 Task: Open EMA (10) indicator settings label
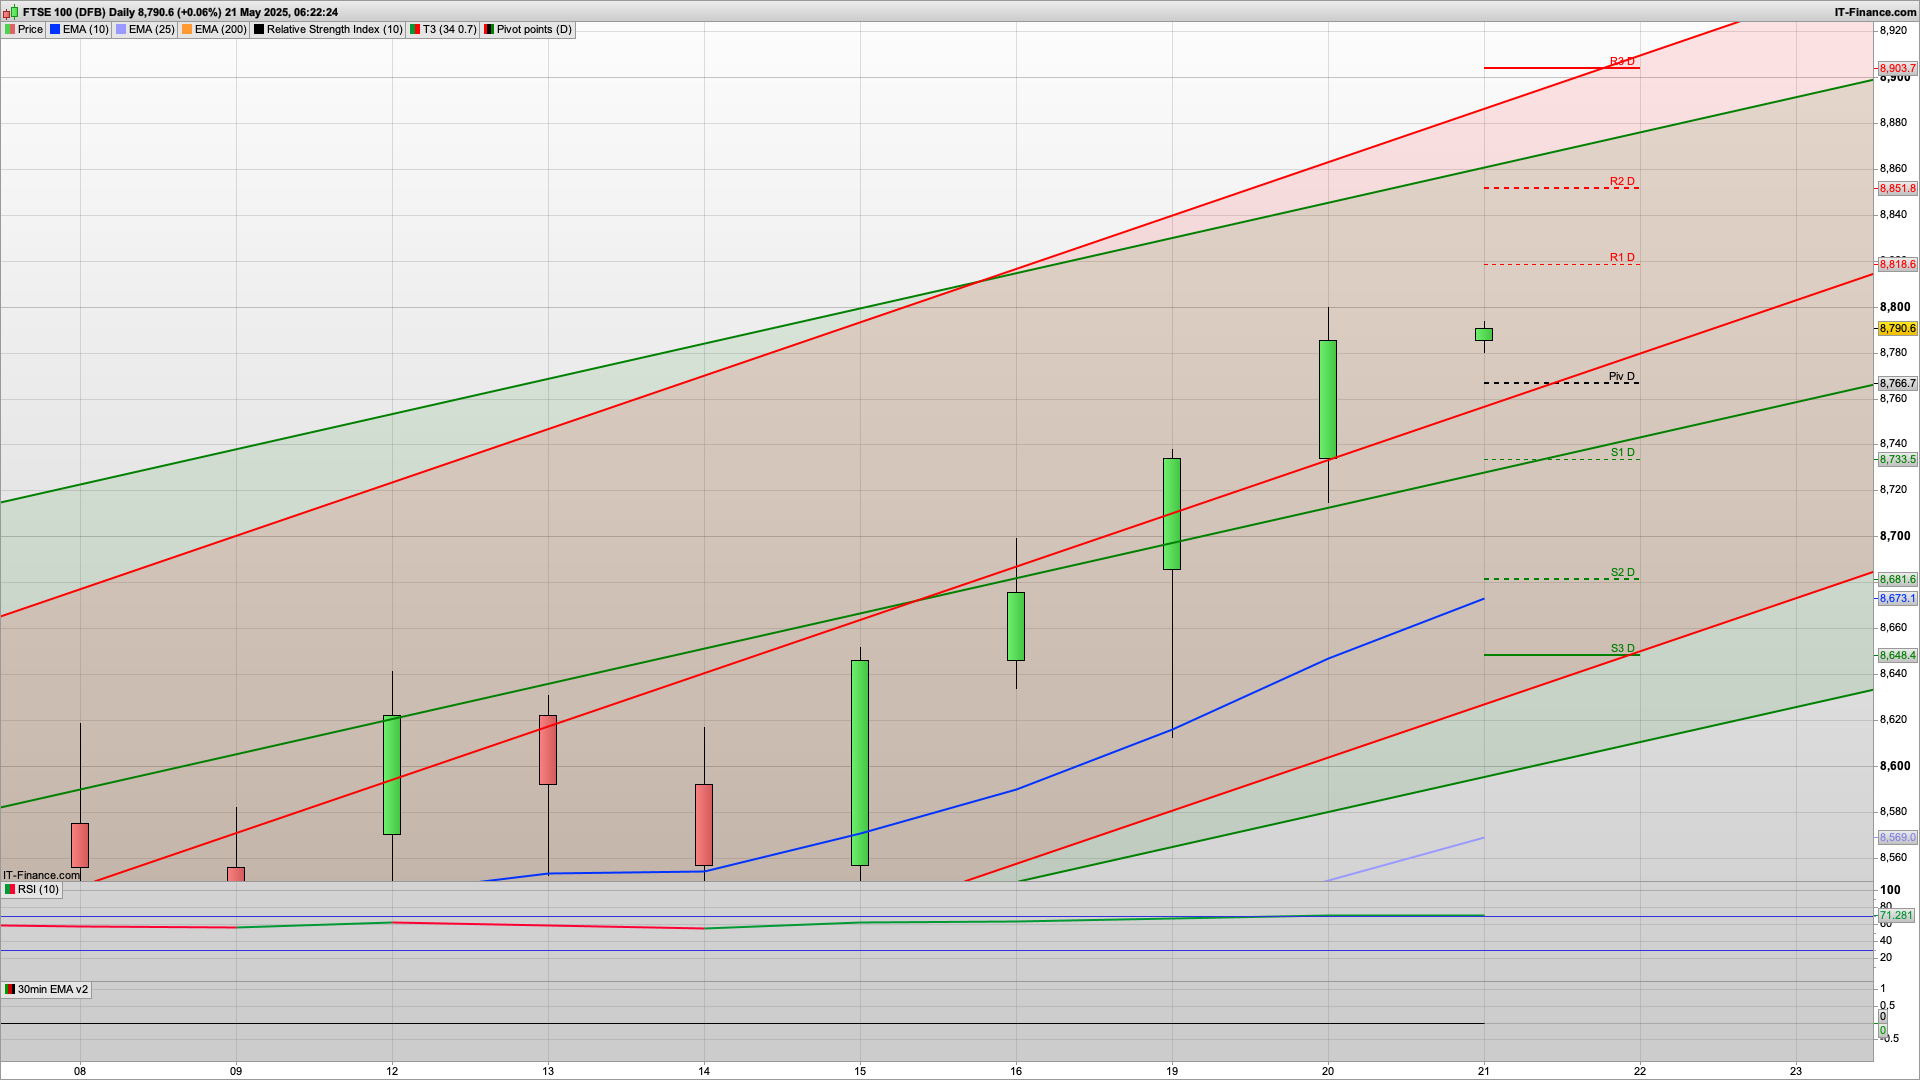point(85,29)
